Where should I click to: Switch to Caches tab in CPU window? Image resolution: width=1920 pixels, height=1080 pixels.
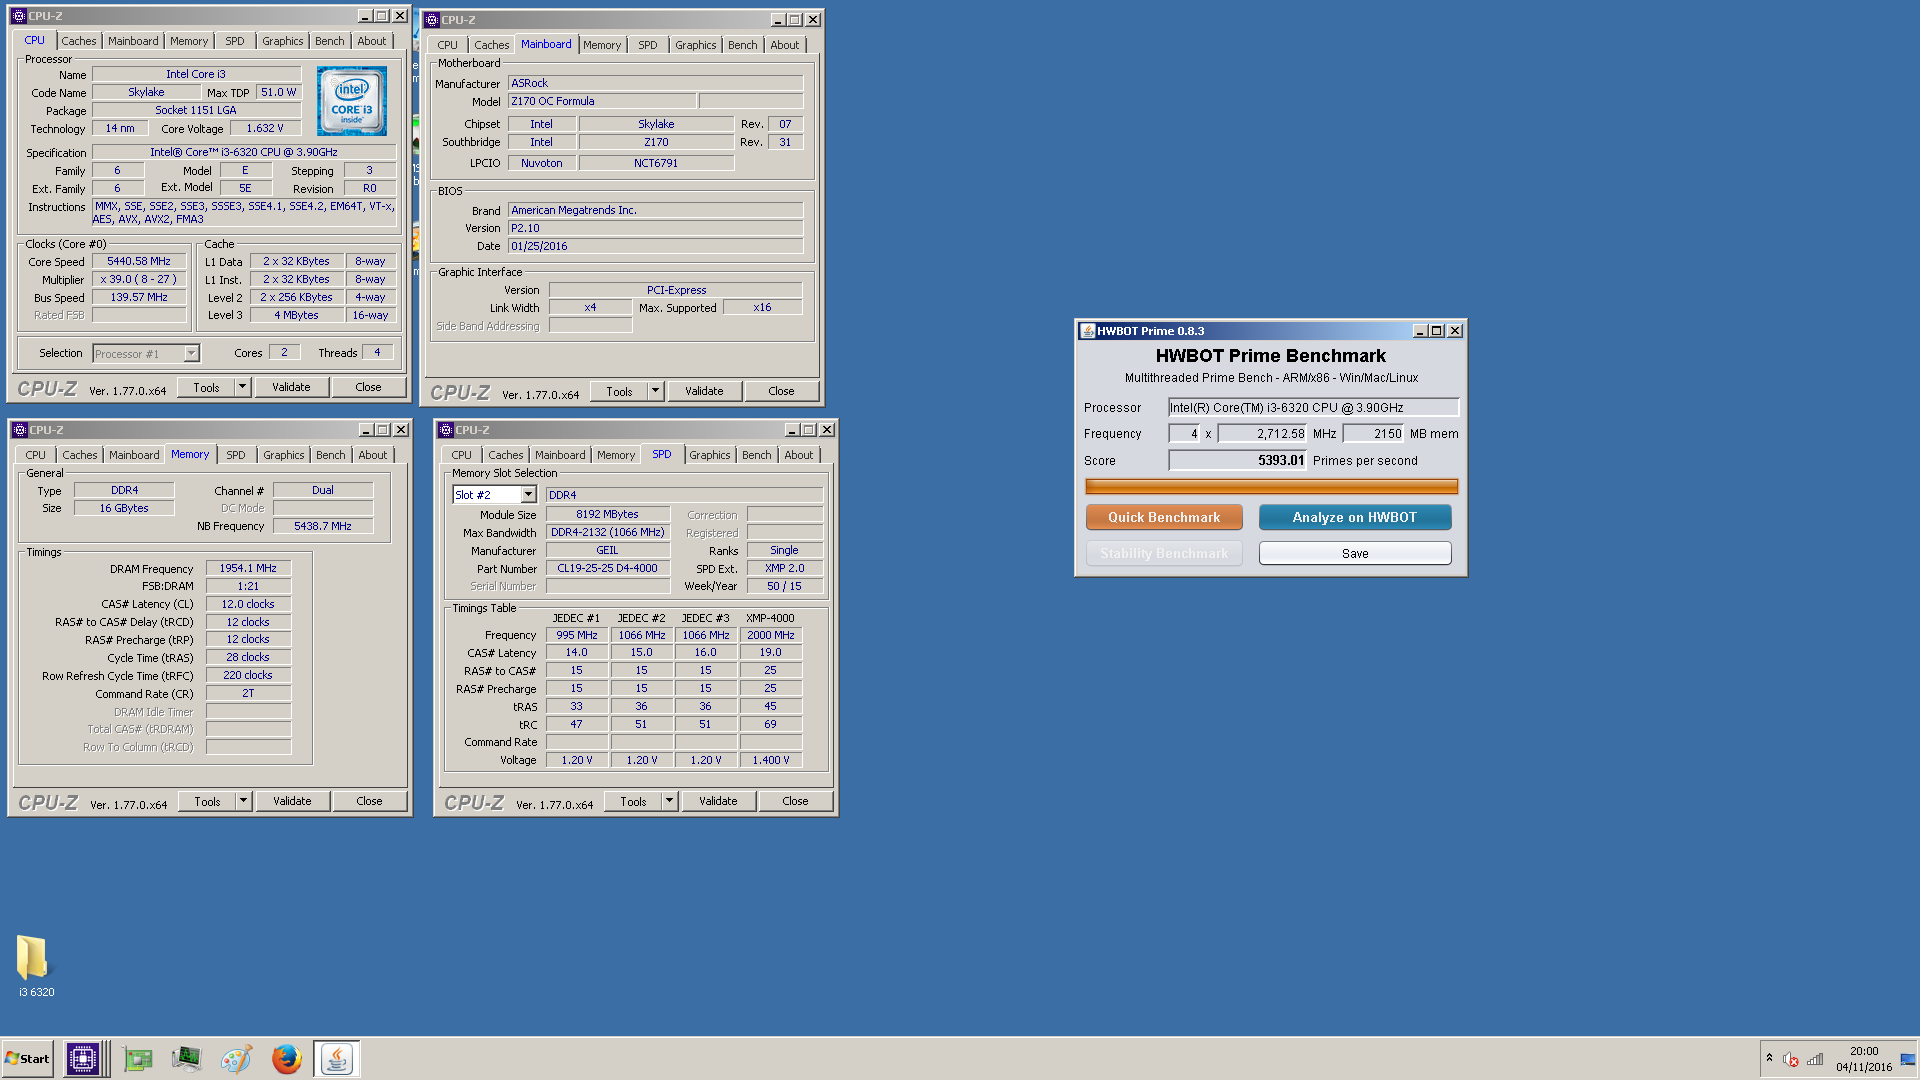point(79,41)
